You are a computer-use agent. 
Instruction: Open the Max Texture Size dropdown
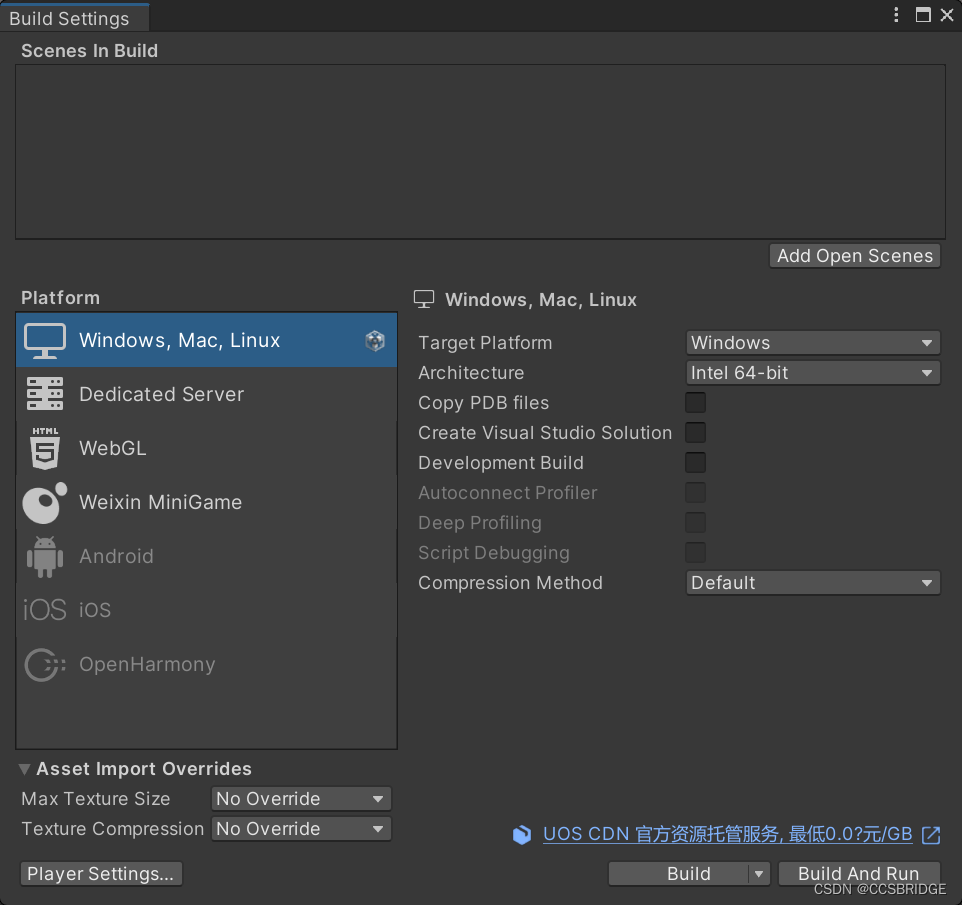[x=301, y=799]
